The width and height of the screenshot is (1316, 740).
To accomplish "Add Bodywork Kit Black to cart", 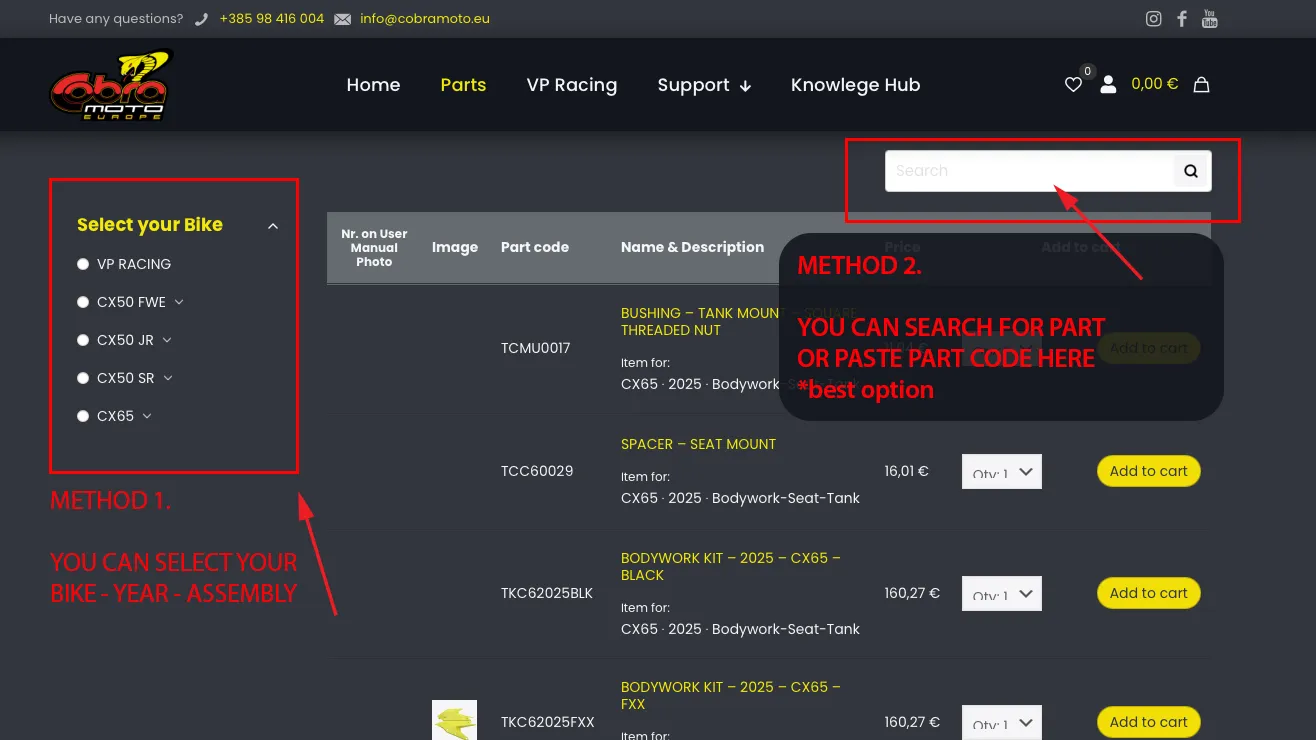I will coord(1148,593).
